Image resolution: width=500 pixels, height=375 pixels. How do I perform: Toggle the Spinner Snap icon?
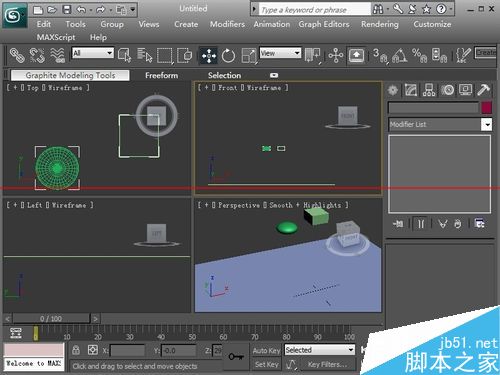[x=439, y=55]
